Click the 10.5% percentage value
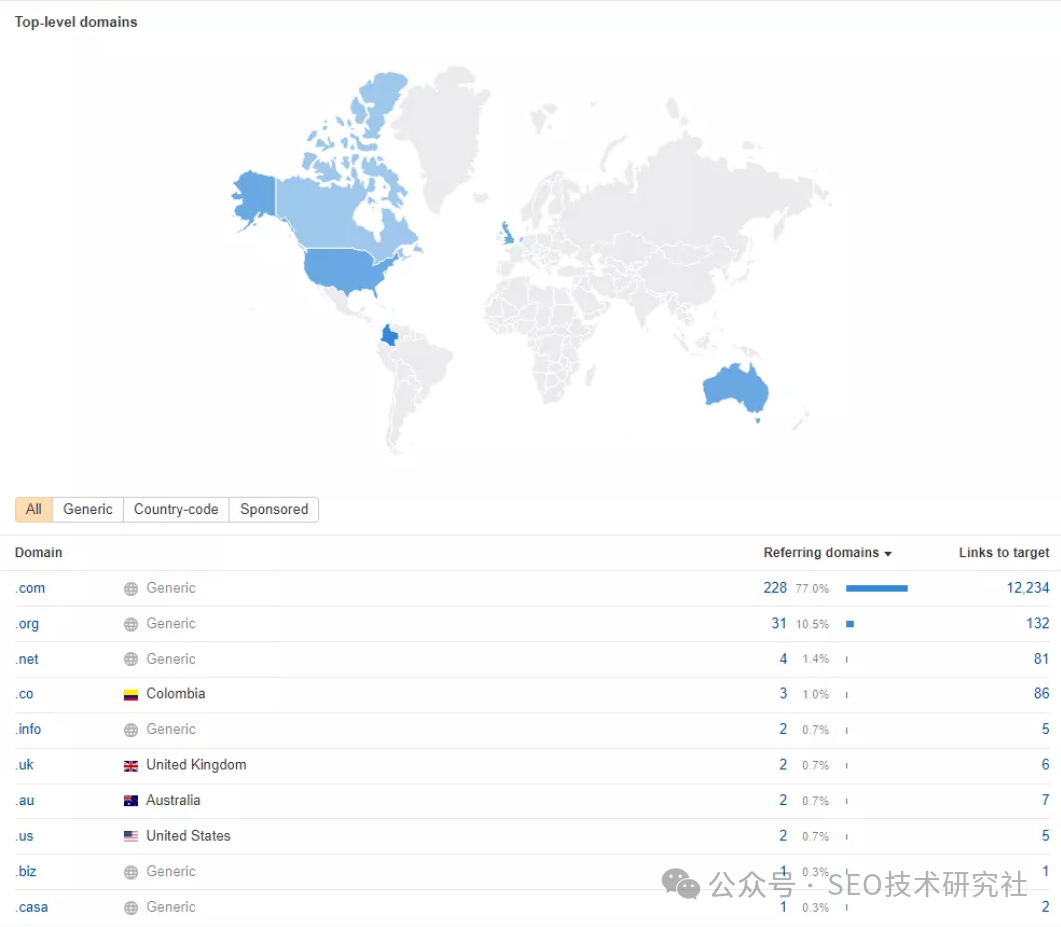This screenshot has width=1061, height=927. (x=812, y=624)
